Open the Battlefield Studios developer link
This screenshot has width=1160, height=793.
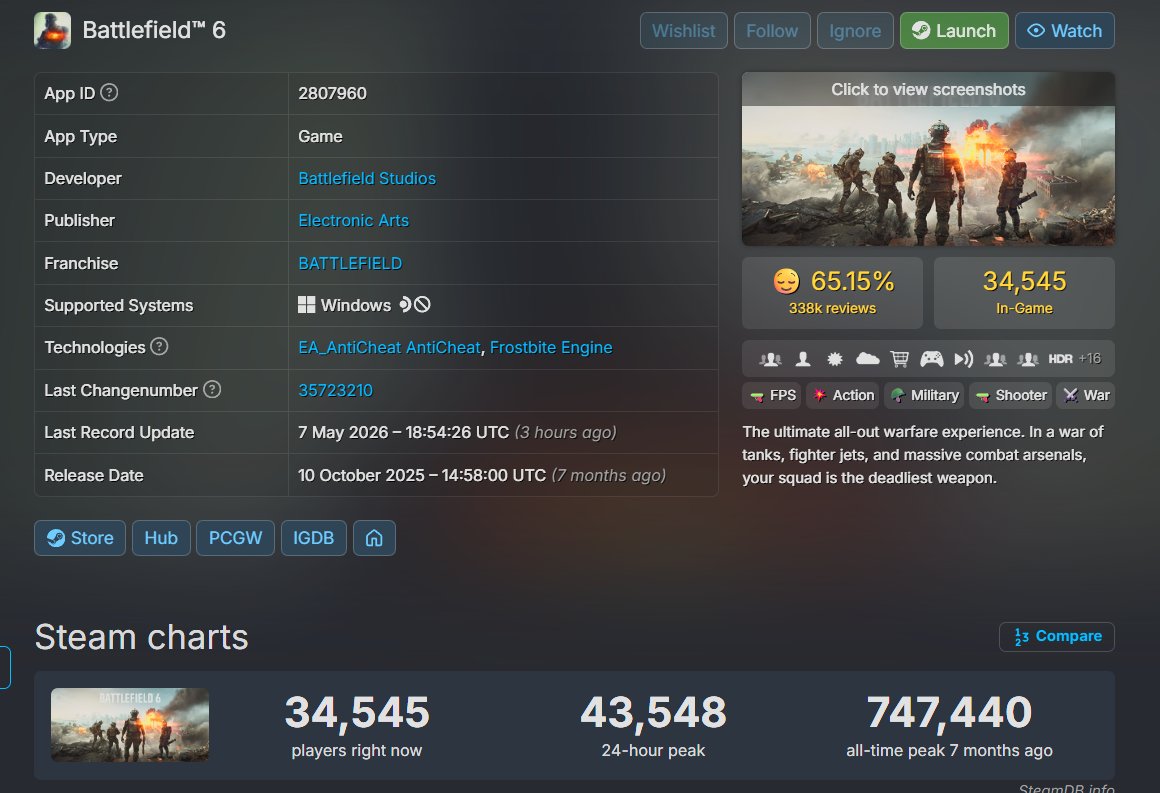(367, 178)
